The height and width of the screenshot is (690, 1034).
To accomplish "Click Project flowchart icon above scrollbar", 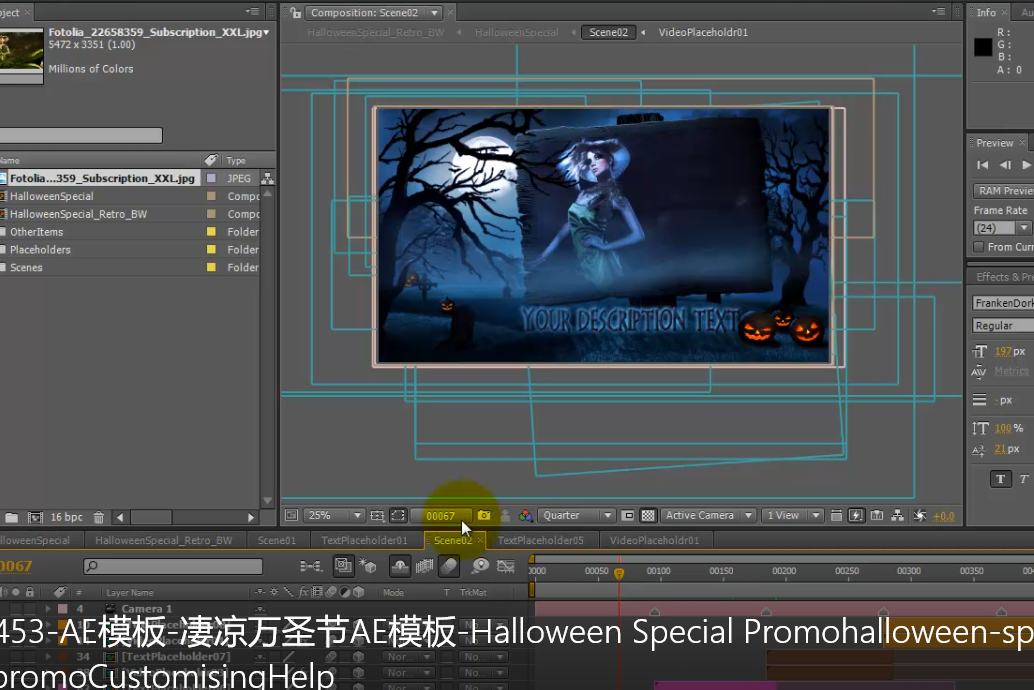I will pyautogui.click(x=267, y=178).
